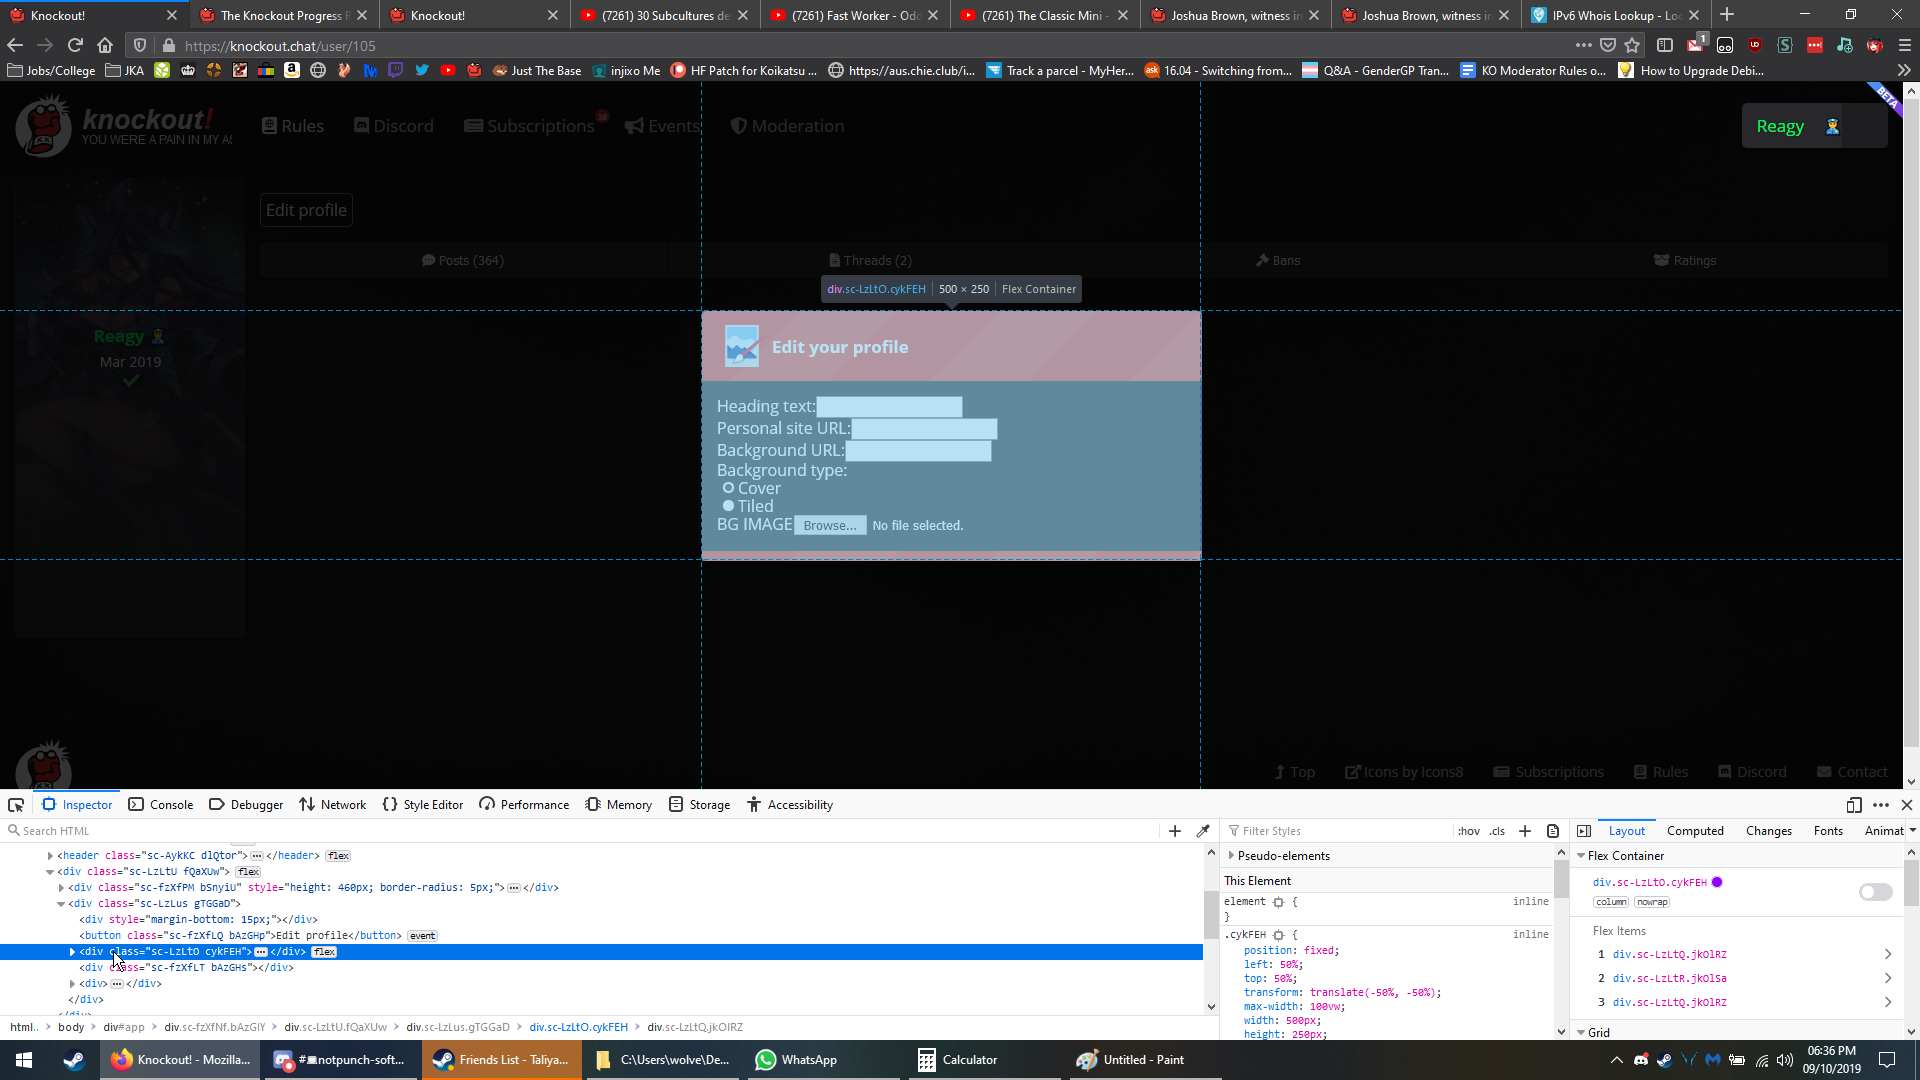This screenshot has width=1920, height=1080.
Task: Show more bookmarks overflow chevron
Action: tap(1904, 71)
